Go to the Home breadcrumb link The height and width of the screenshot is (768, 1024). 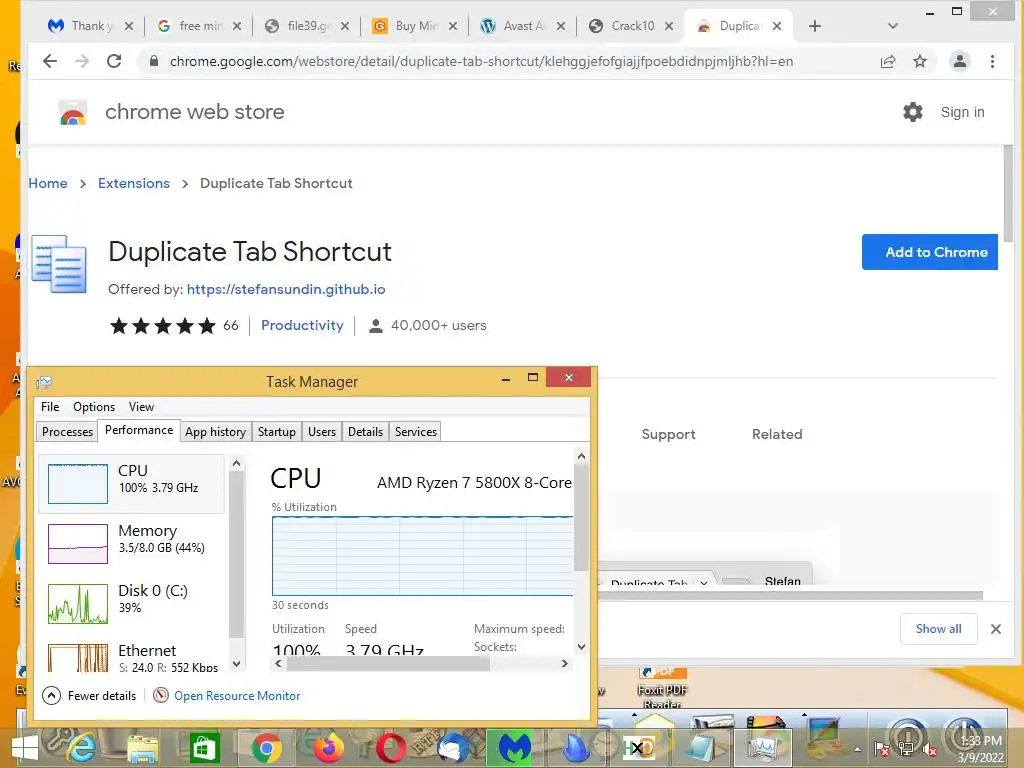(48, 184)
